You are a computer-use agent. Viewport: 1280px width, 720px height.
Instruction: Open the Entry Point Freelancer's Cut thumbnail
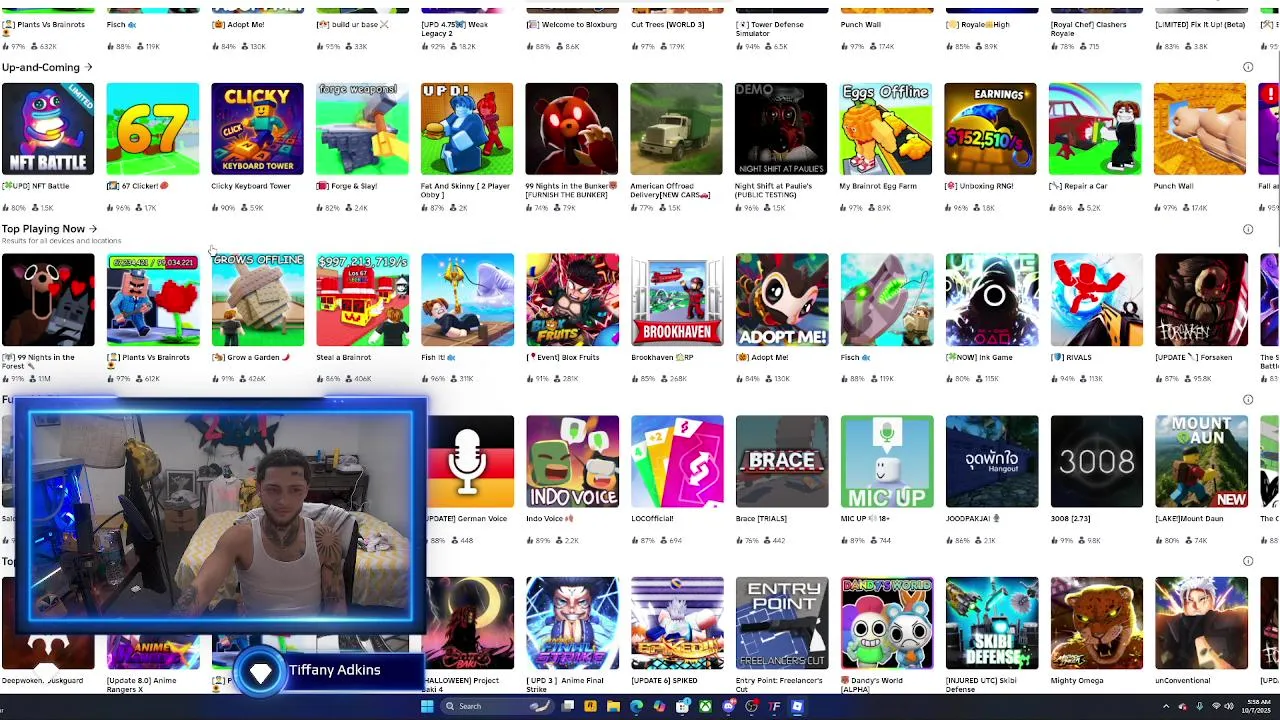781,623
